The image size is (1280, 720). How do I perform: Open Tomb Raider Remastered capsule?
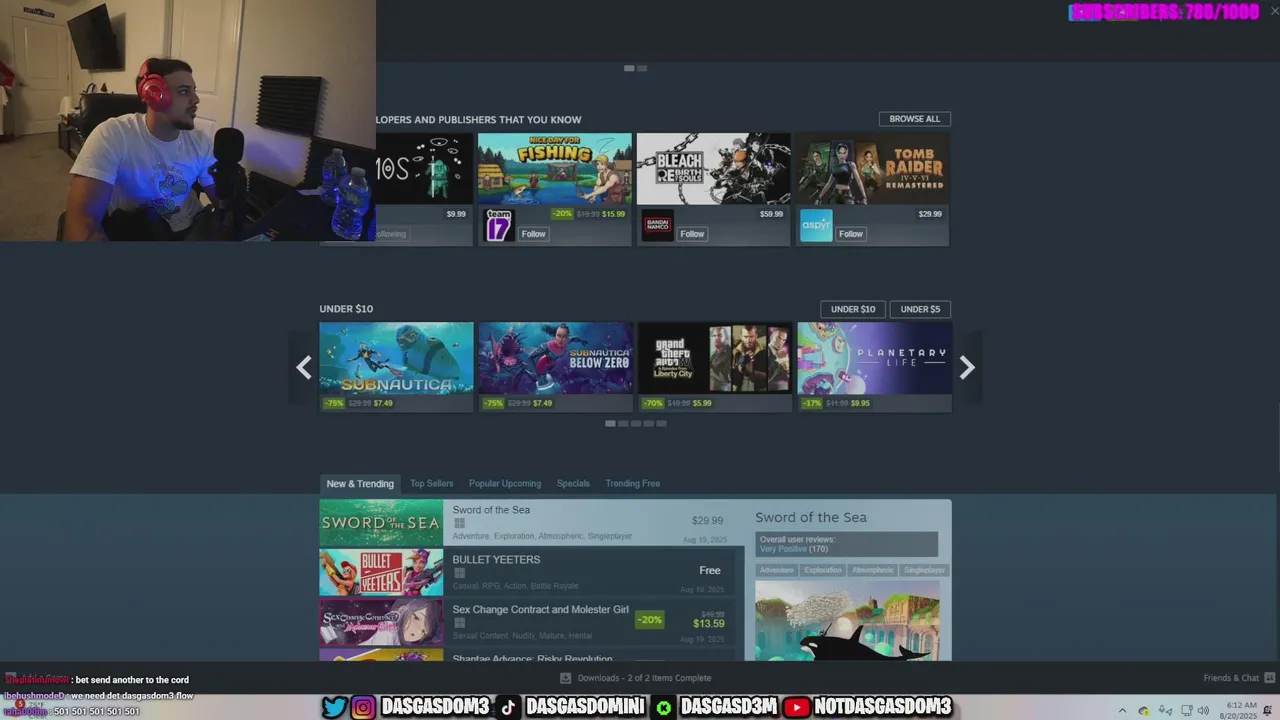[873, 169]
